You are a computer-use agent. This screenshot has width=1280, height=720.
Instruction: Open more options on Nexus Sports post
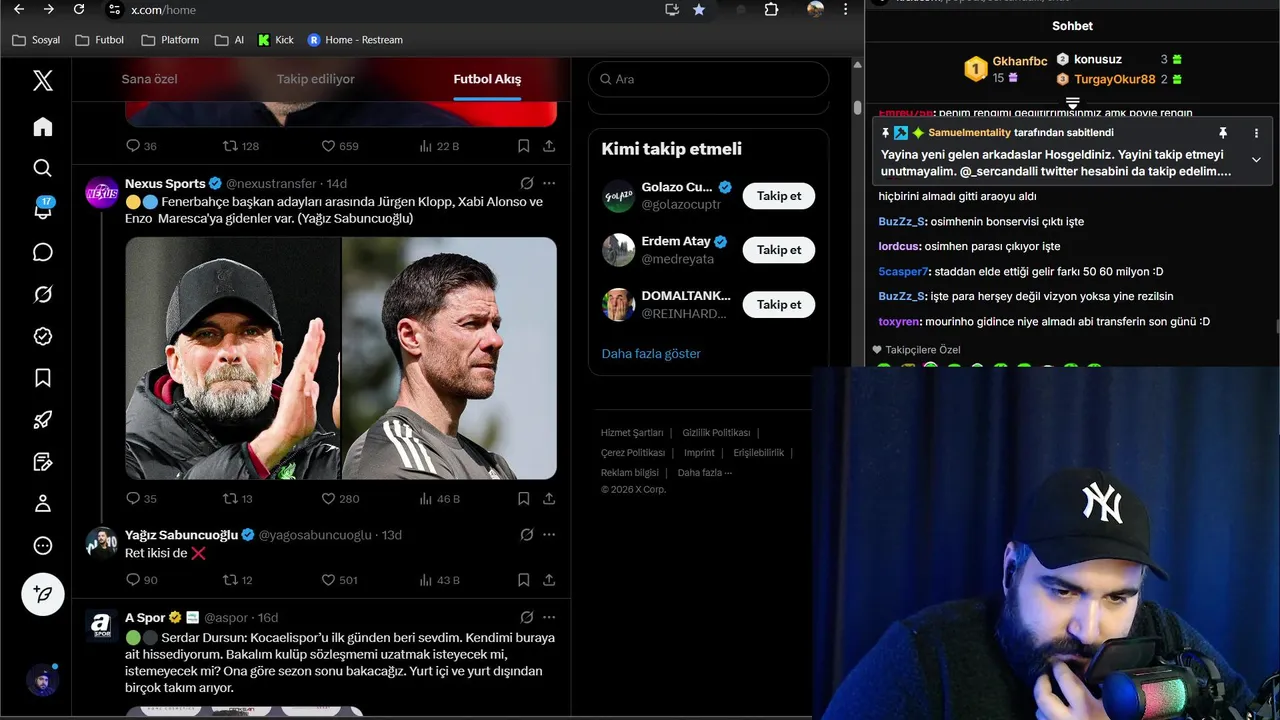click(549, 184)
